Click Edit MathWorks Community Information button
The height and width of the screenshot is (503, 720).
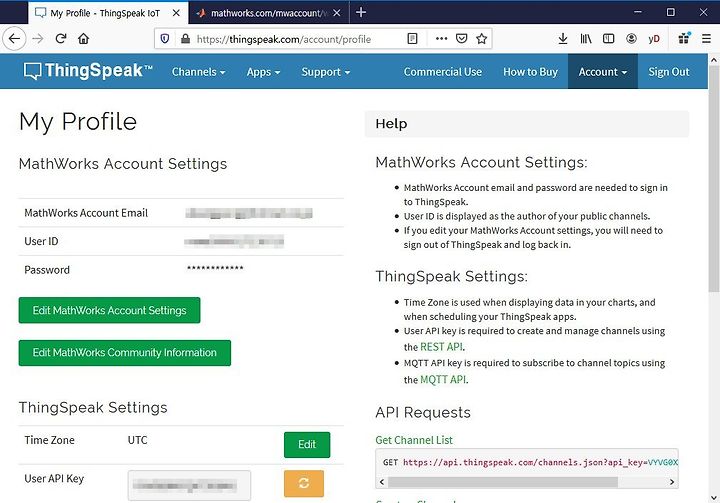(x=124, y=353)
